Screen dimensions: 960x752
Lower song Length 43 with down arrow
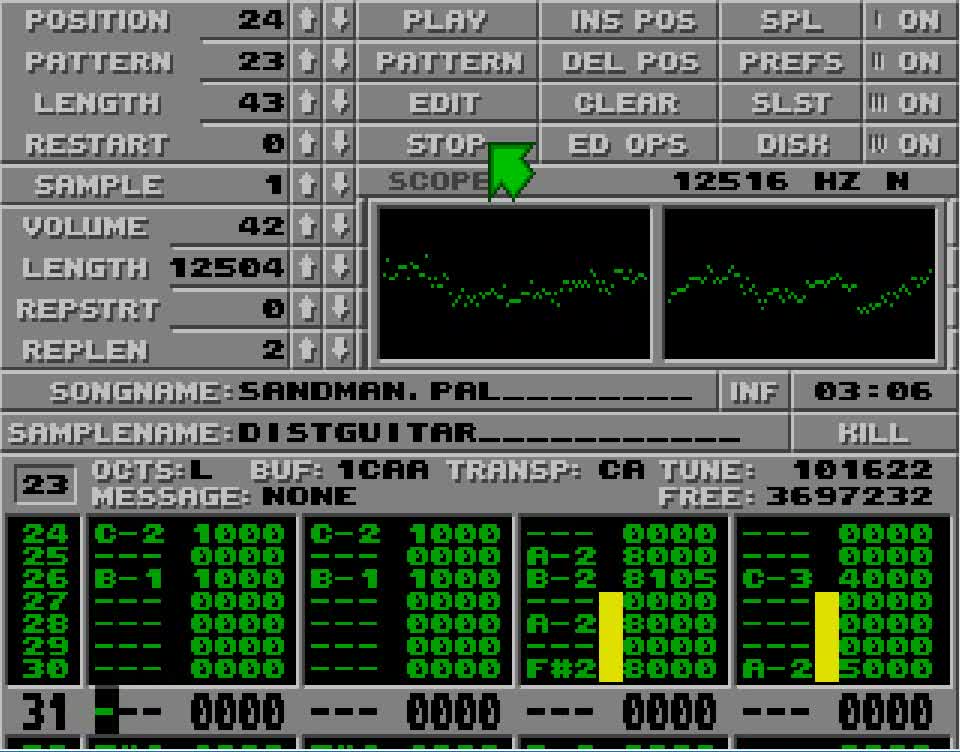coord(340,103)
